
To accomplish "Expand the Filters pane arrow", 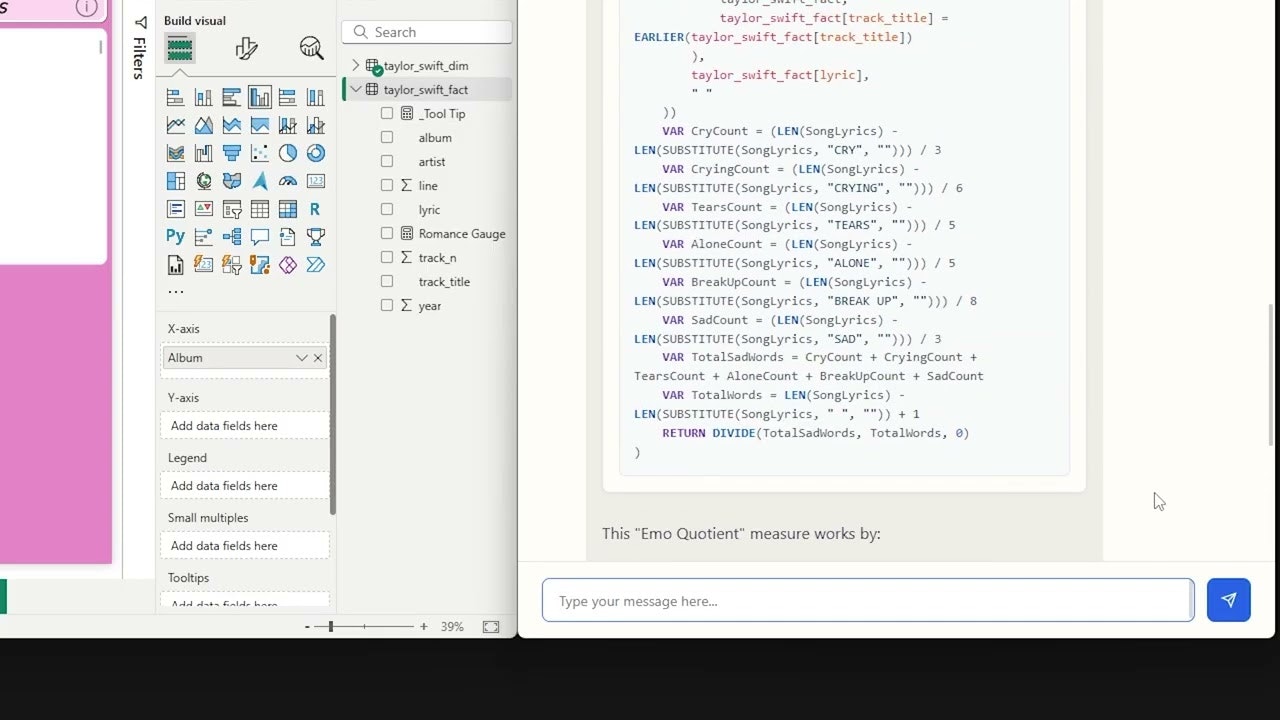I will coord(140,22).
